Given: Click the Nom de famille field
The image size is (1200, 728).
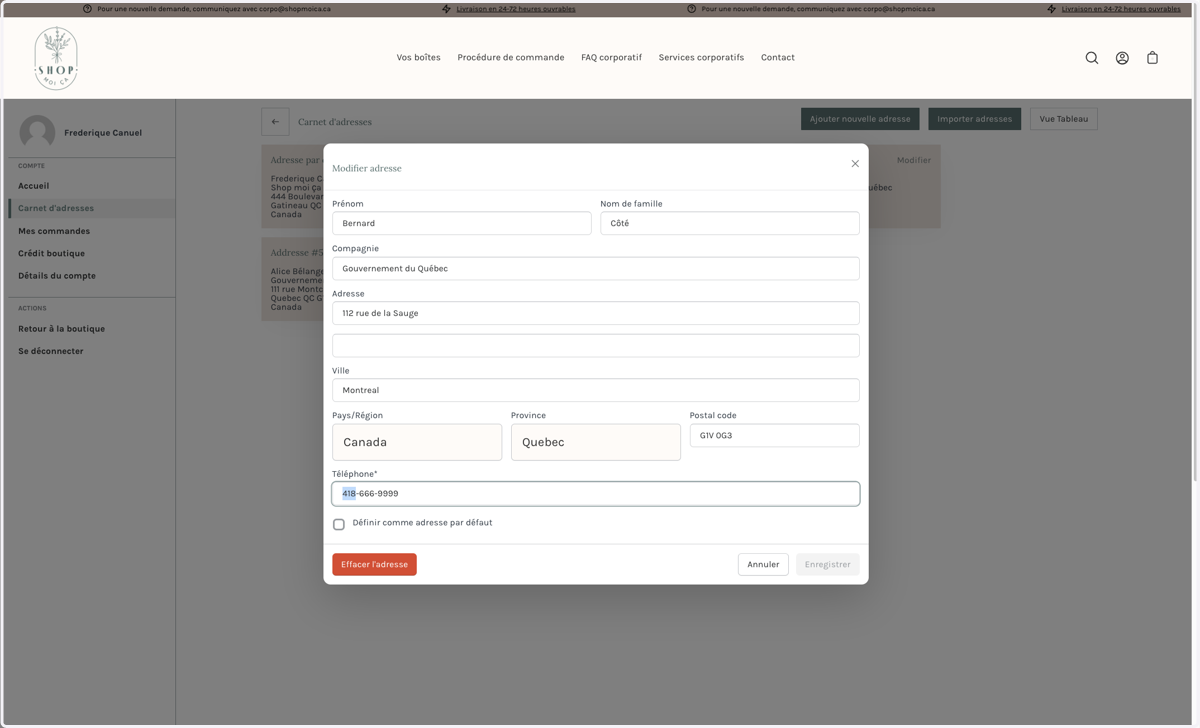Looking at the screenshot, I should [730, 223].
